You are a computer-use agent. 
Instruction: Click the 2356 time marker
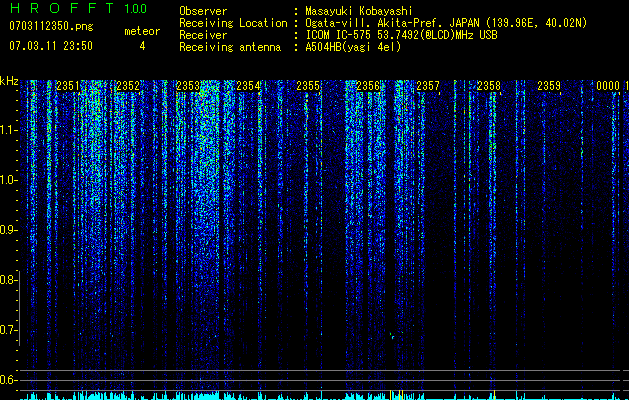pos(368,86)
